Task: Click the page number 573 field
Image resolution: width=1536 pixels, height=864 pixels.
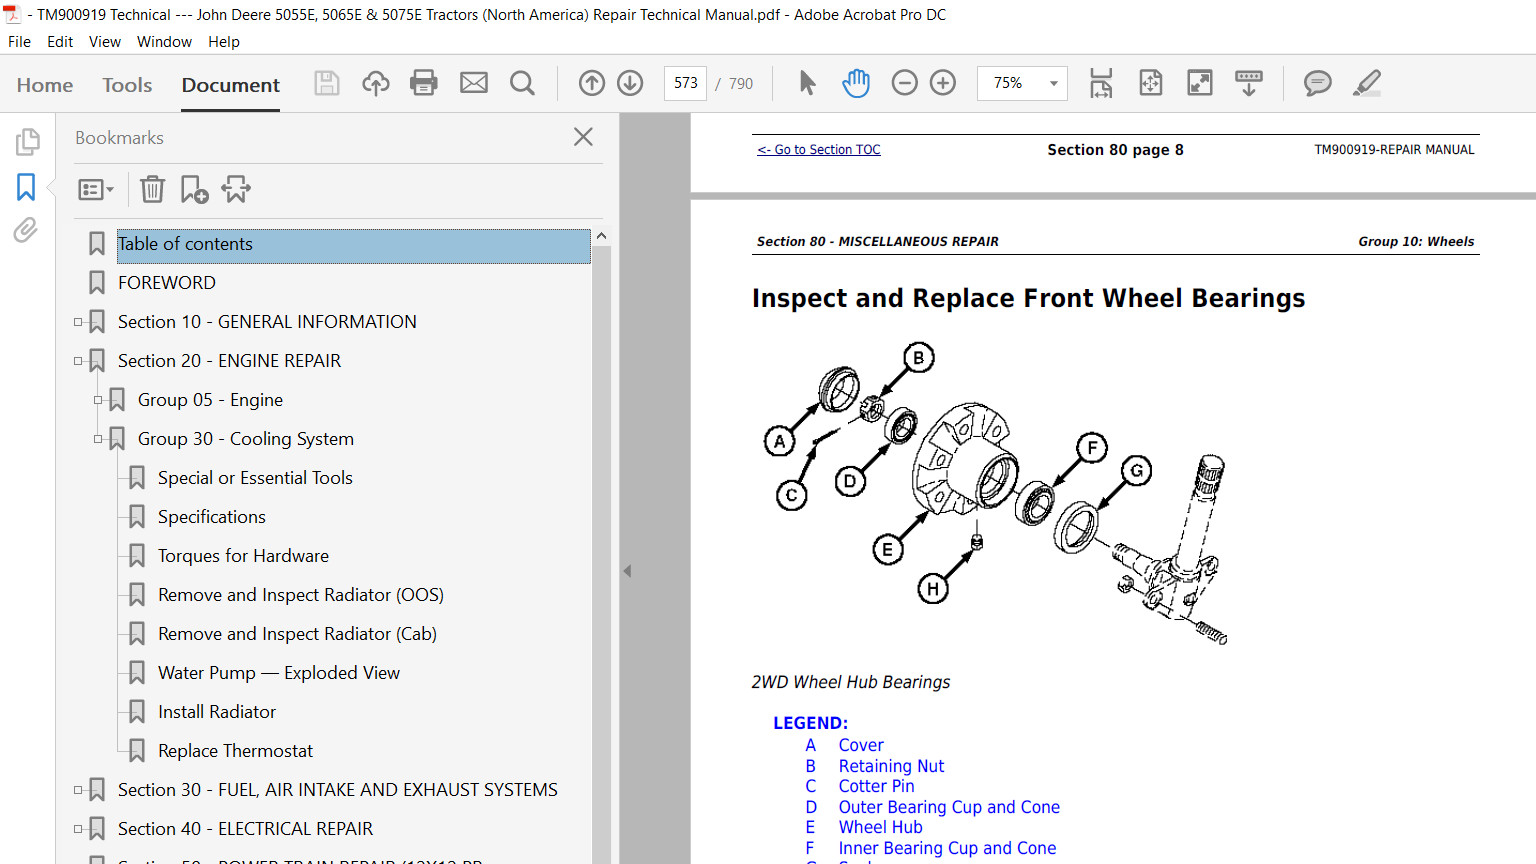Action: (x=686, y=83)
